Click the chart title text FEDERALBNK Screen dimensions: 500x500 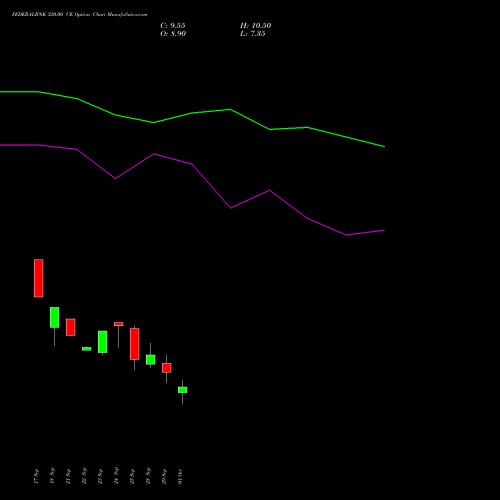click(28, 14)
